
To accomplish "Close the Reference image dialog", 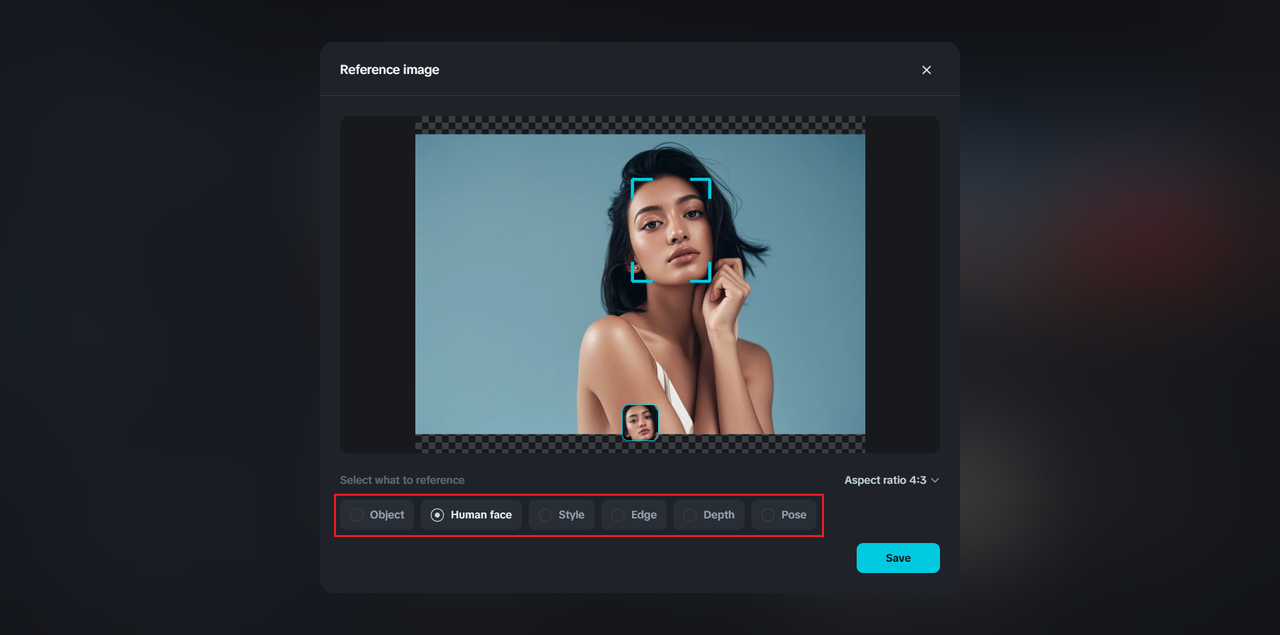I will point(926,70).
